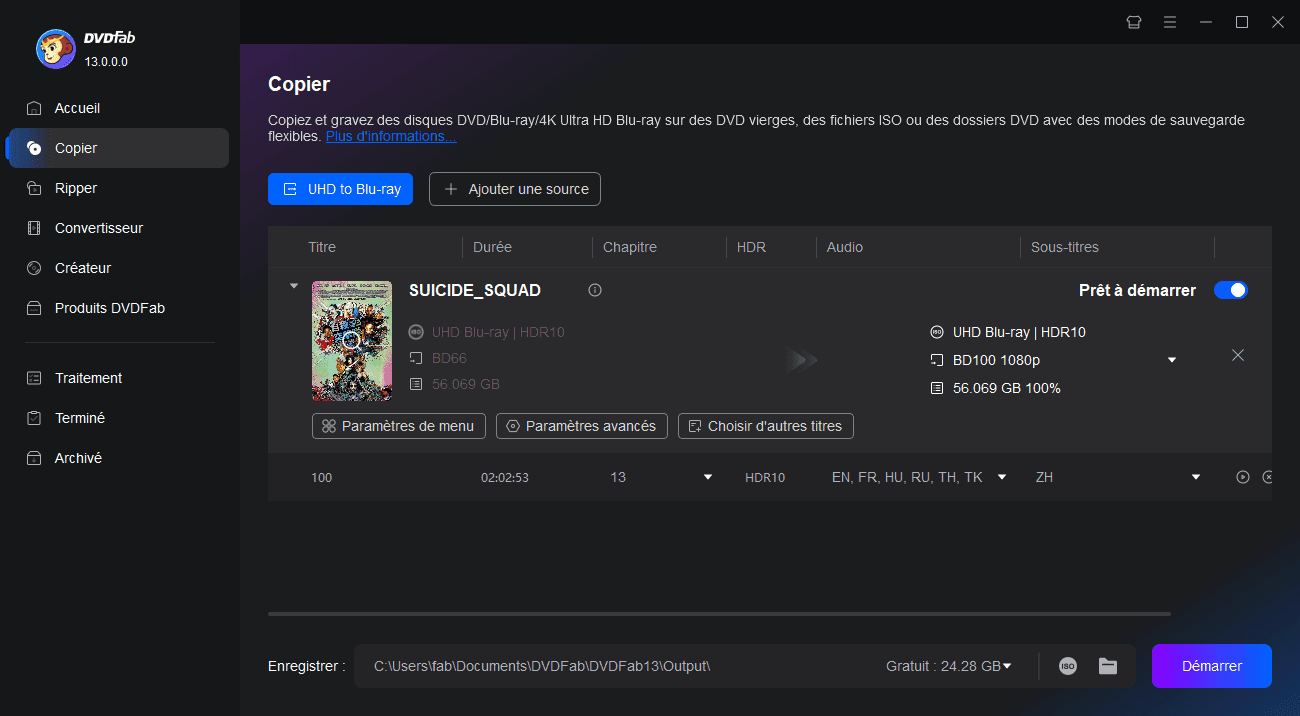
Task: Select Copier module in sidebar
Action: click(x=118, y=148)
